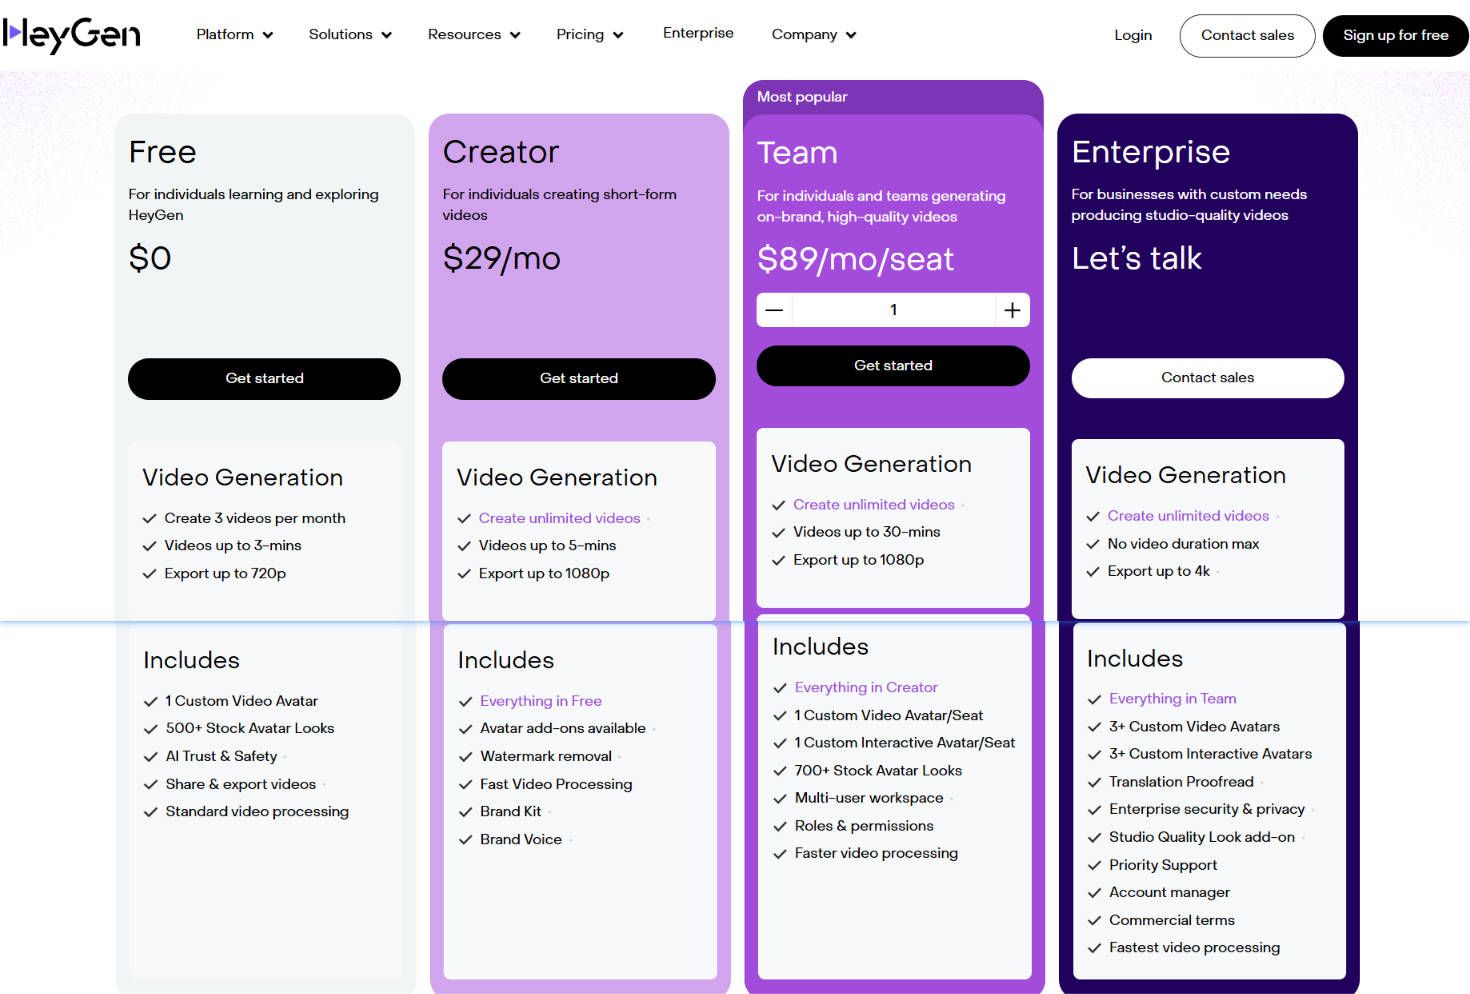The height and width of the screenshot is (994, 1470).
Task: Click Commercial terms item
Action: (x=1171, y=920)
